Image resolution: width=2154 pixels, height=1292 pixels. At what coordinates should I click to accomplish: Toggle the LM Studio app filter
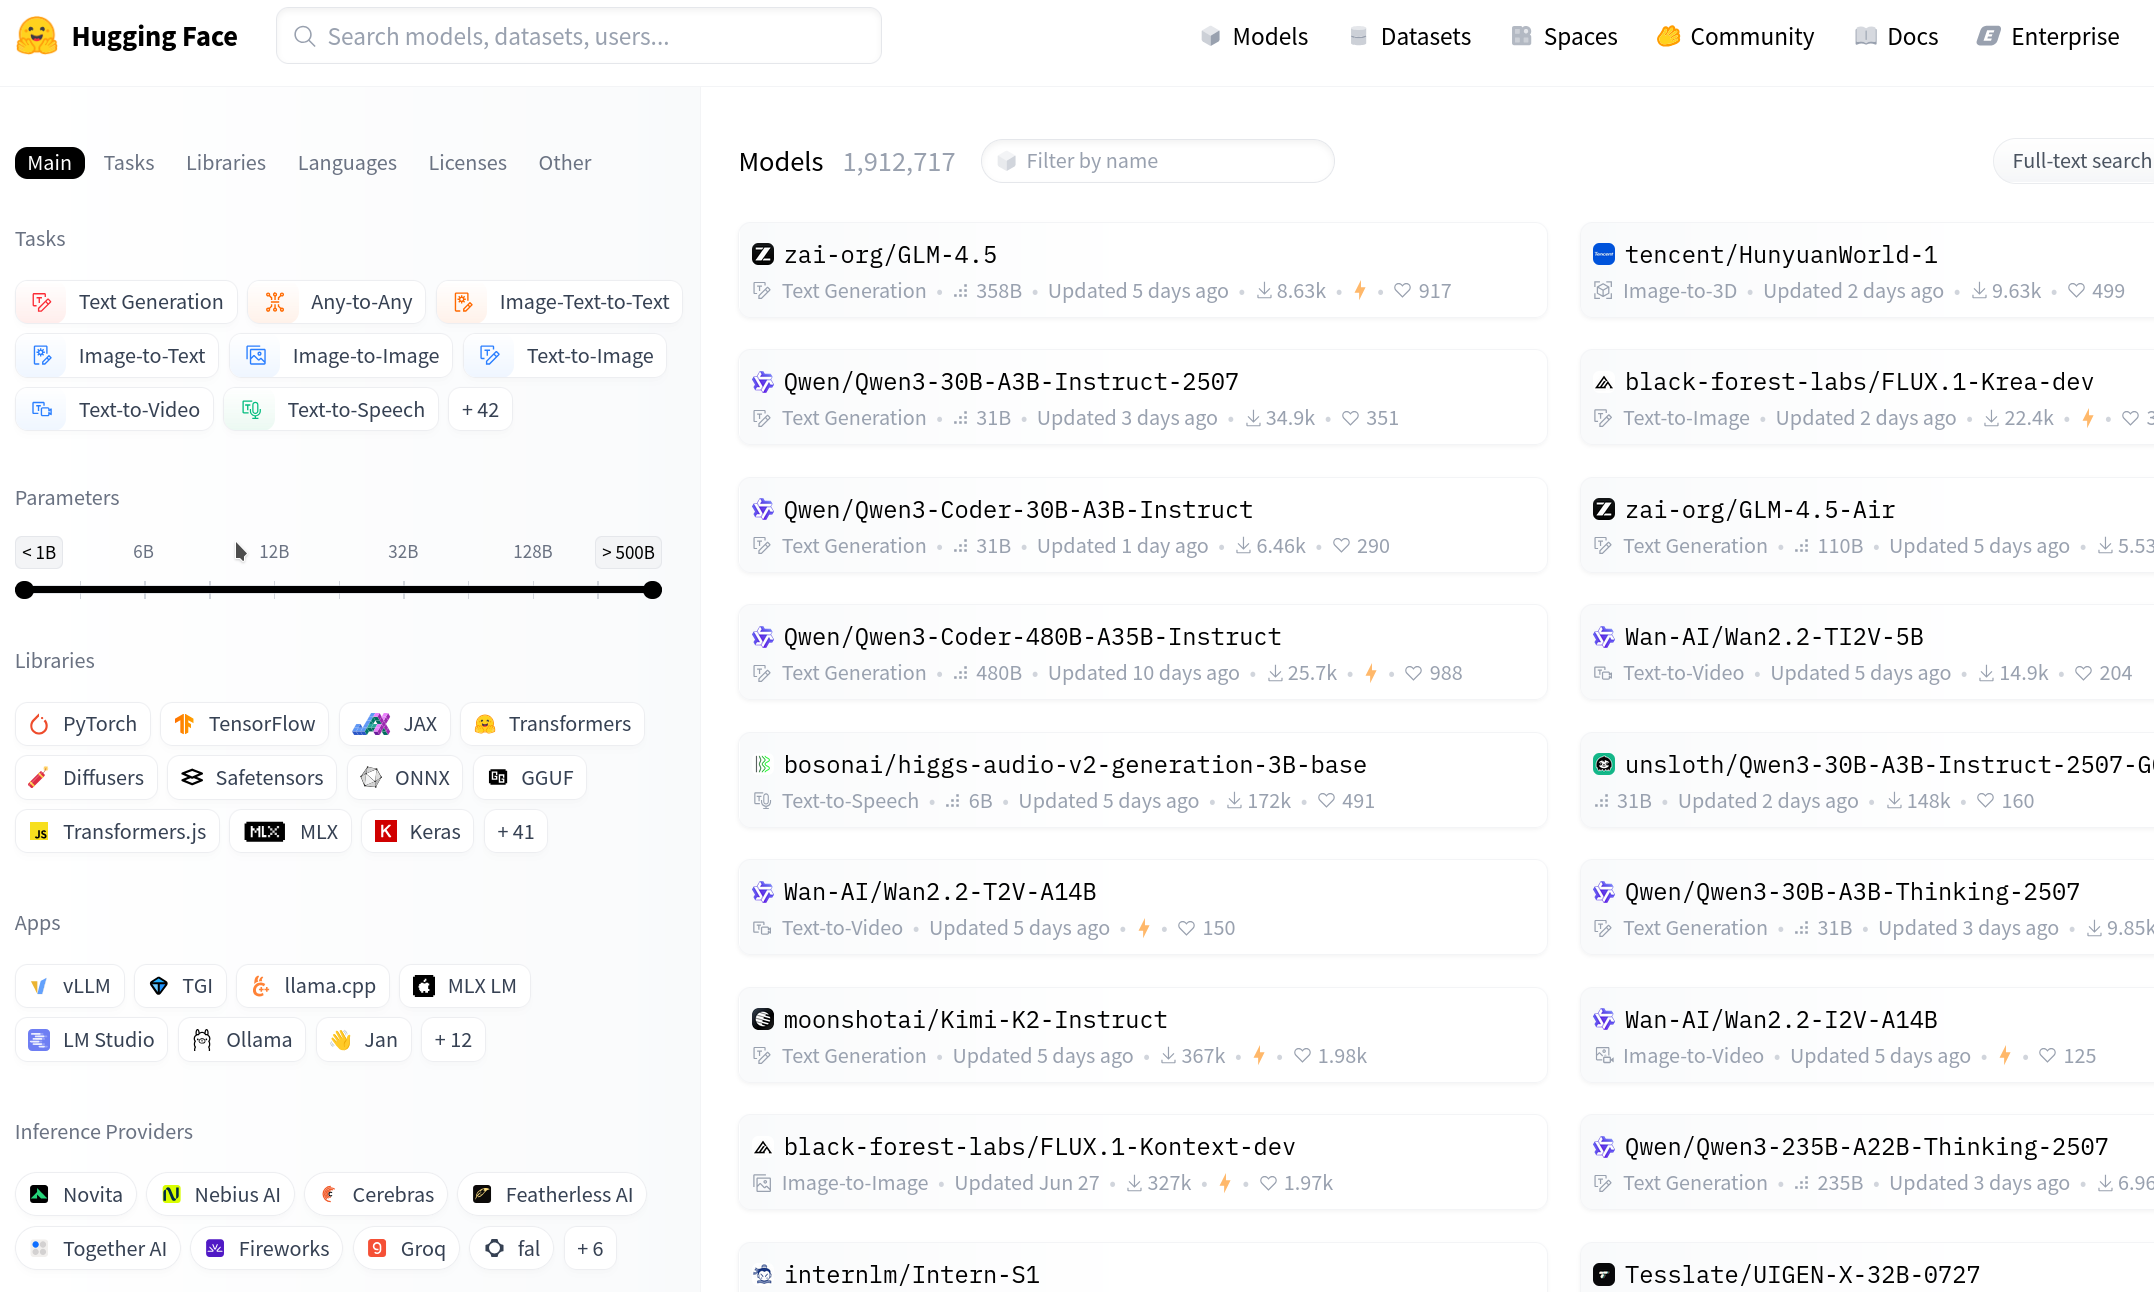[x=91, y=1040]
